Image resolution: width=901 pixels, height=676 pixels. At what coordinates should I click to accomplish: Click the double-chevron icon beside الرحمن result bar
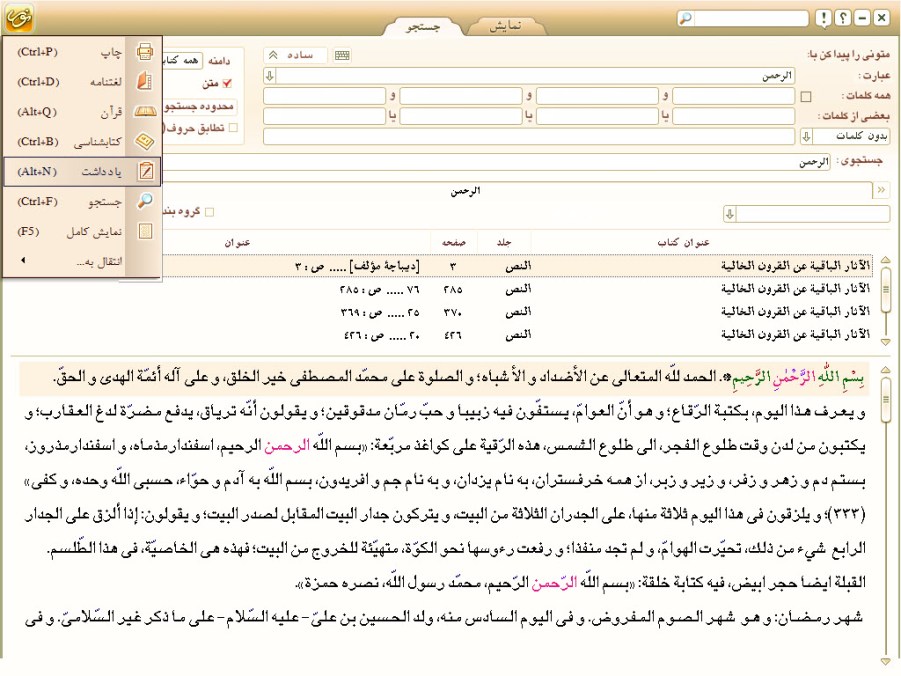(881, 190)
